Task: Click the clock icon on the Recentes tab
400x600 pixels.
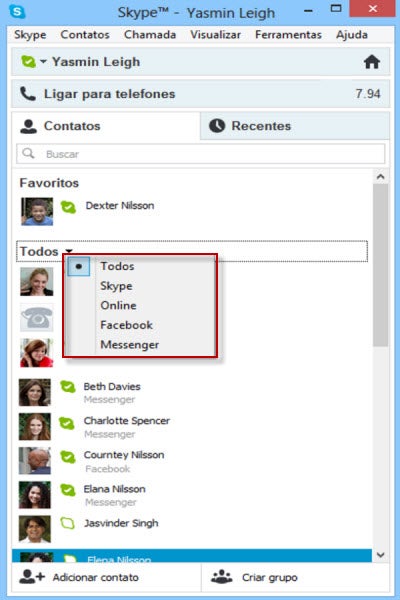Action: 217,126
